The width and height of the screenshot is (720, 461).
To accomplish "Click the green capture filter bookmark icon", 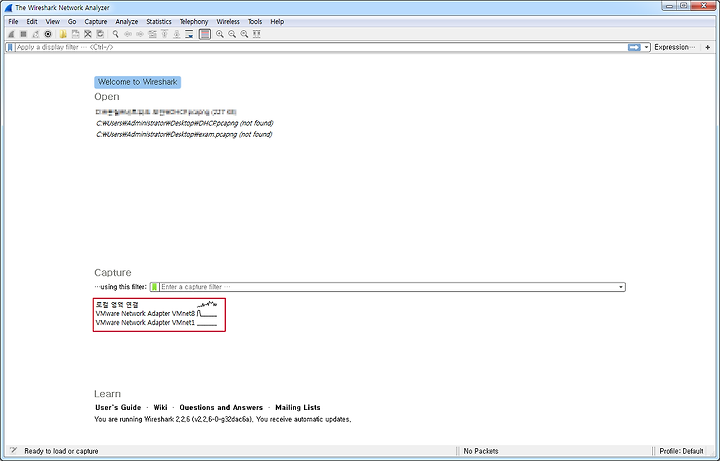I will [x=155, y=287].
